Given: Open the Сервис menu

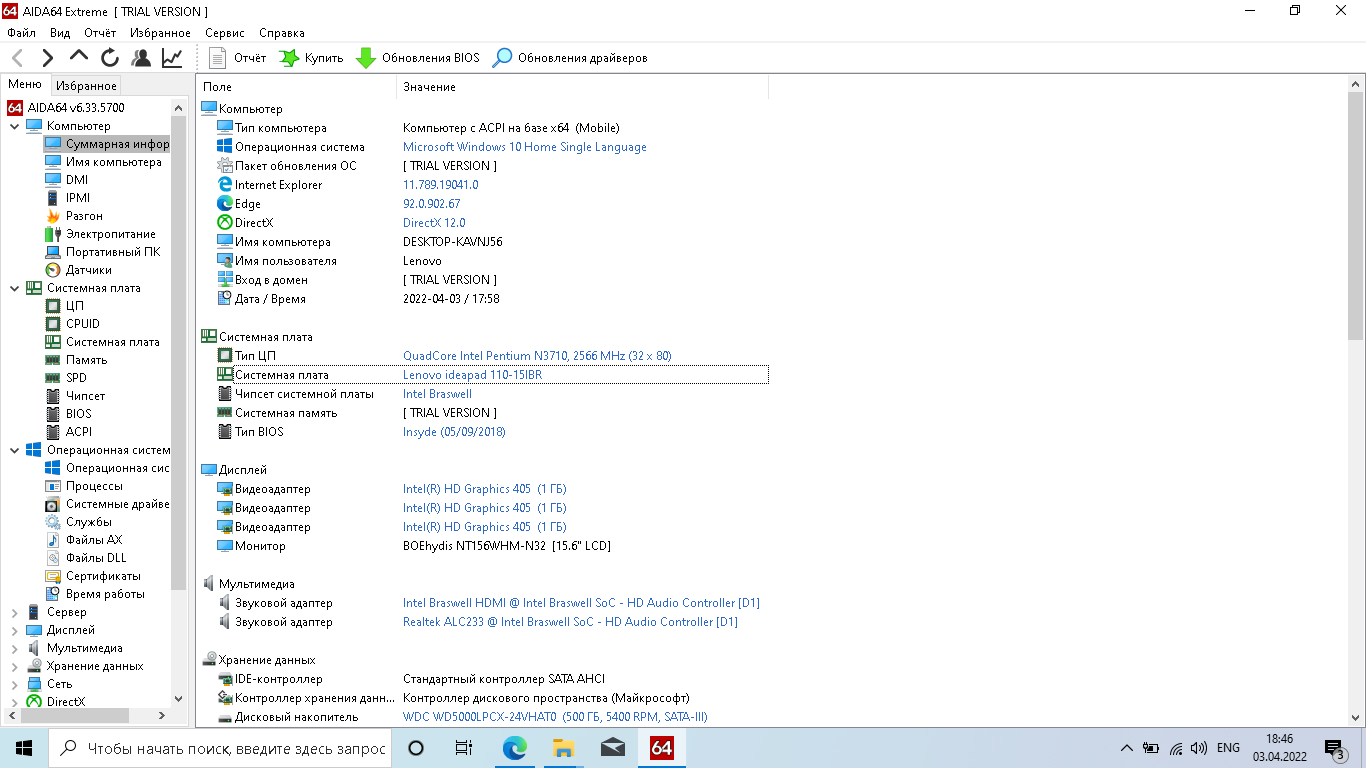Looking at the screenshot, I should coord(225,33).
